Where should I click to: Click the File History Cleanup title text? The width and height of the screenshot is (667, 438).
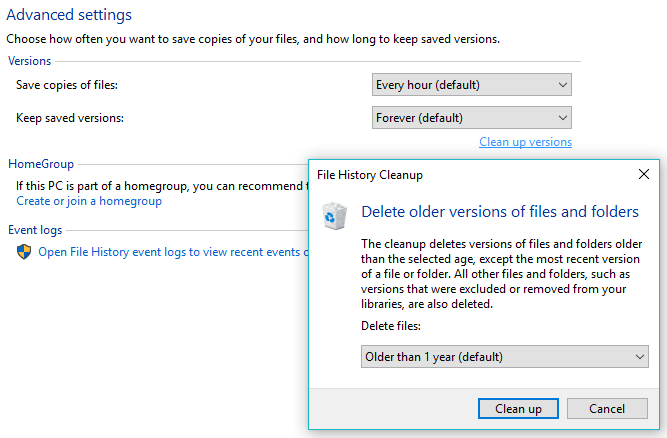370,175
